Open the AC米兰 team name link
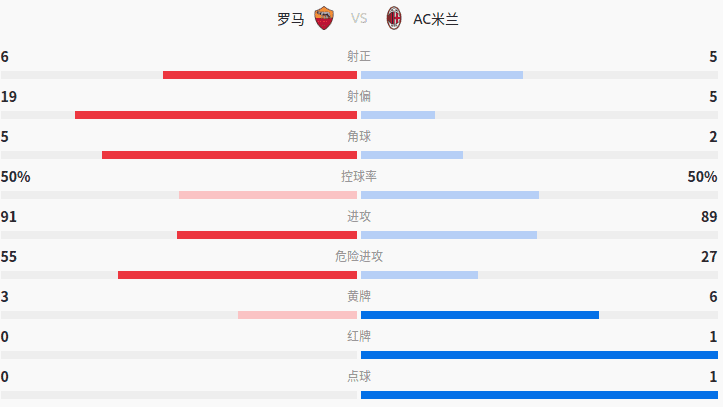Viewport: 723px width, 407px height. coord(436,19)
